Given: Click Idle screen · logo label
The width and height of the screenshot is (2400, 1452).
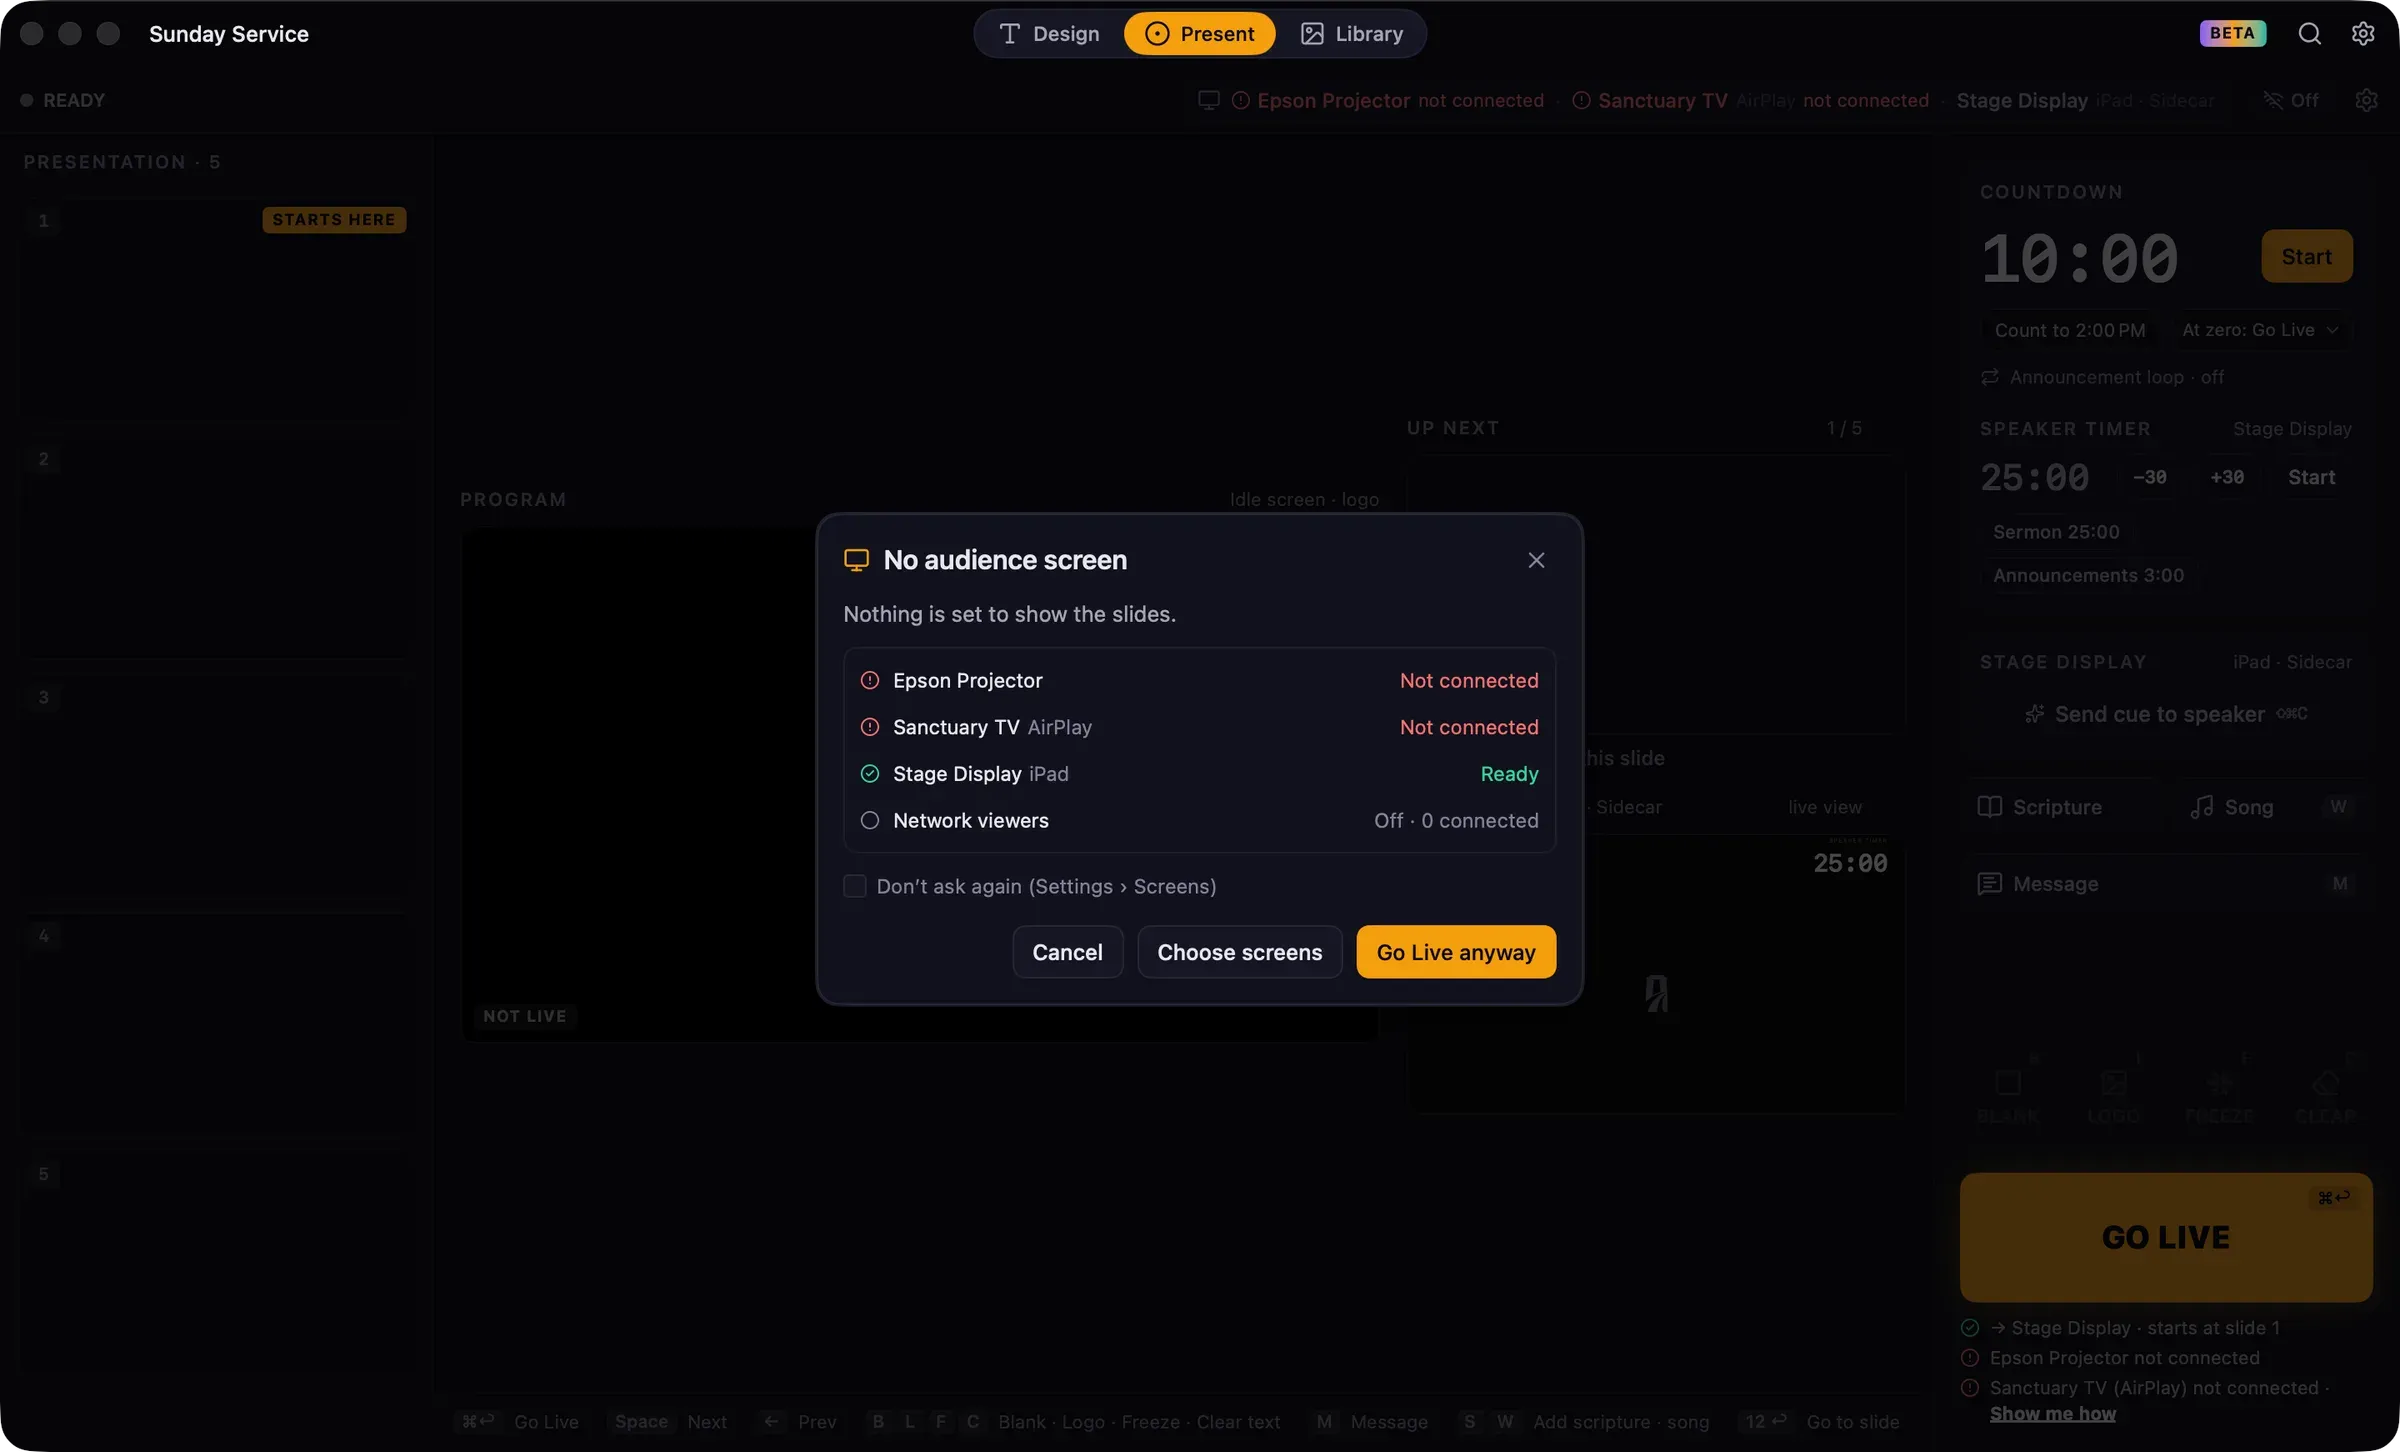Looking at the screenshot, I should 1304,499.
